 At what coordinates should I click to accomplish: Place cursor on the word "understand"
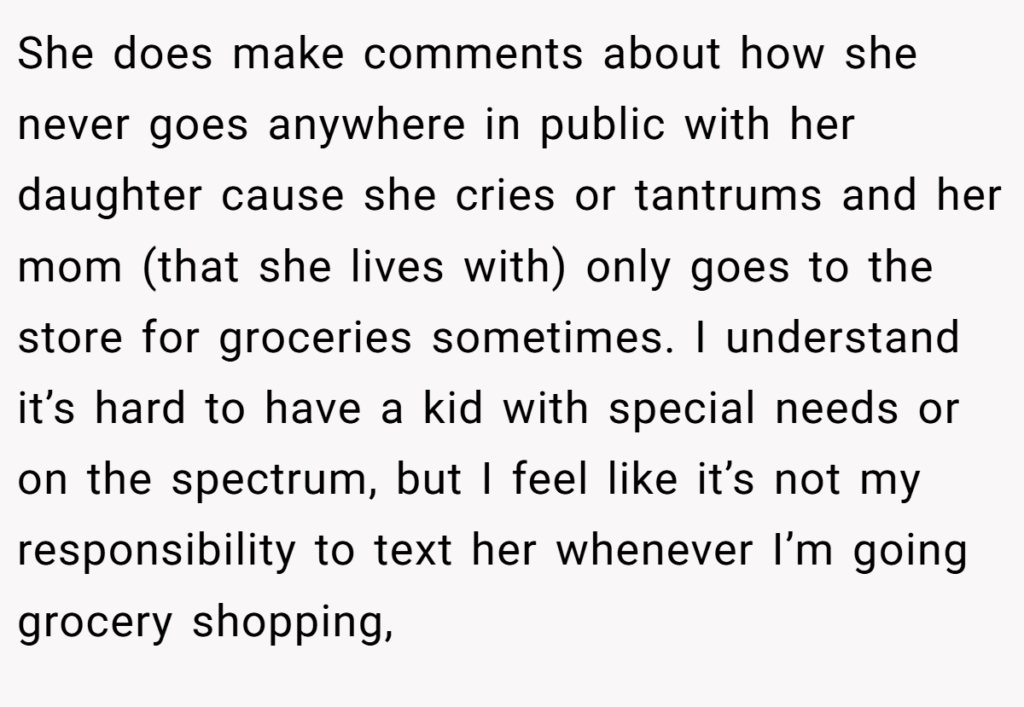point(842,338)
